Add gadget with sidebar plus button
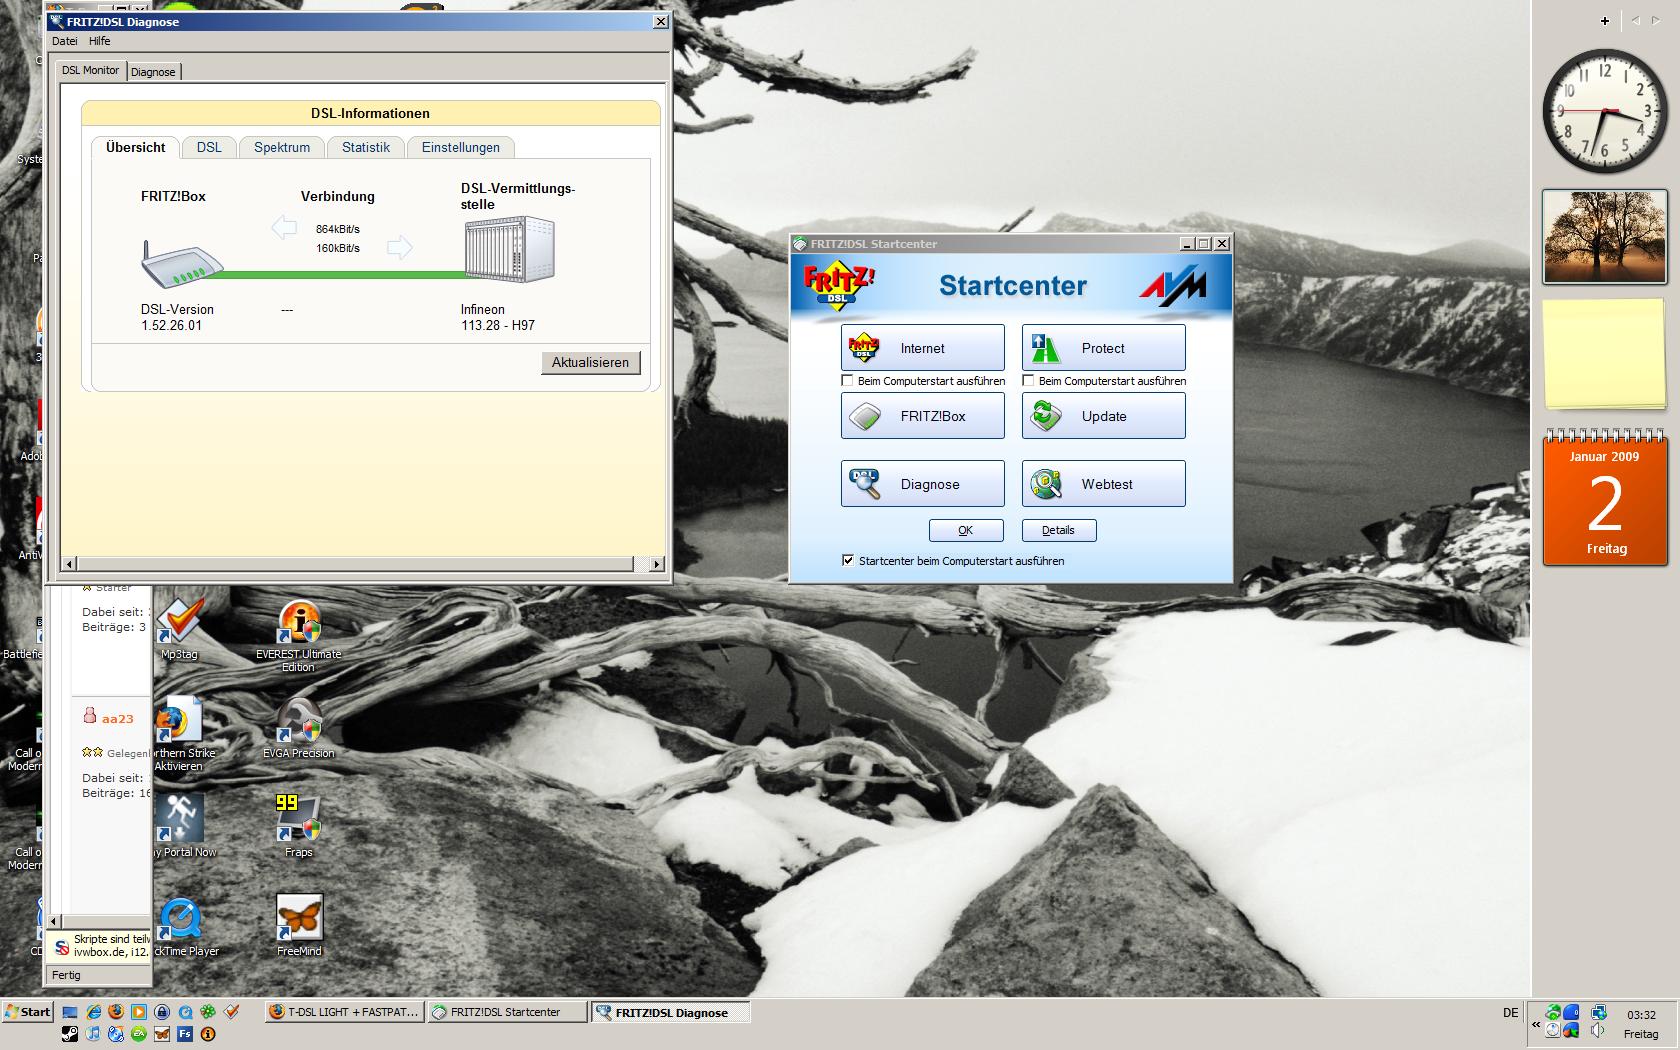This screenshot has height=1050, width=1680. coord(1605,20)
